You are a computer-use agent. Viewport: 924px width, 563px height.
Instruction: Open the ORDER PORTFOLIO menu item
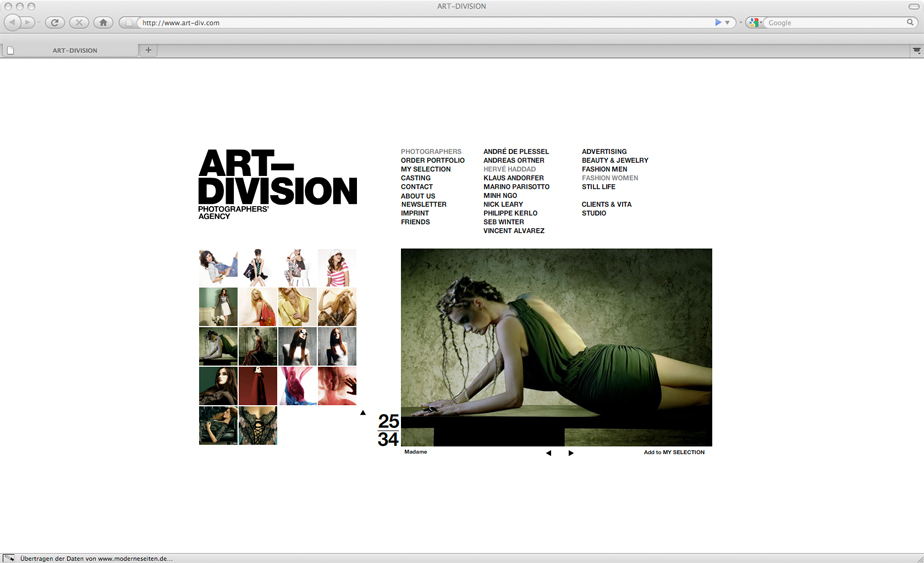(x=432, y=160)
